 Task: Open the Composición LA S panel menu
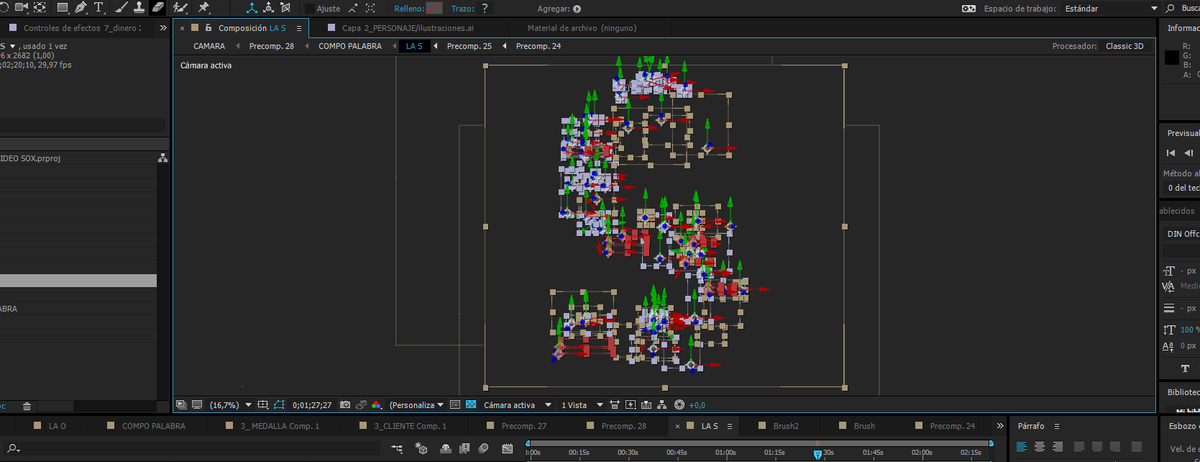pos(299,28)
